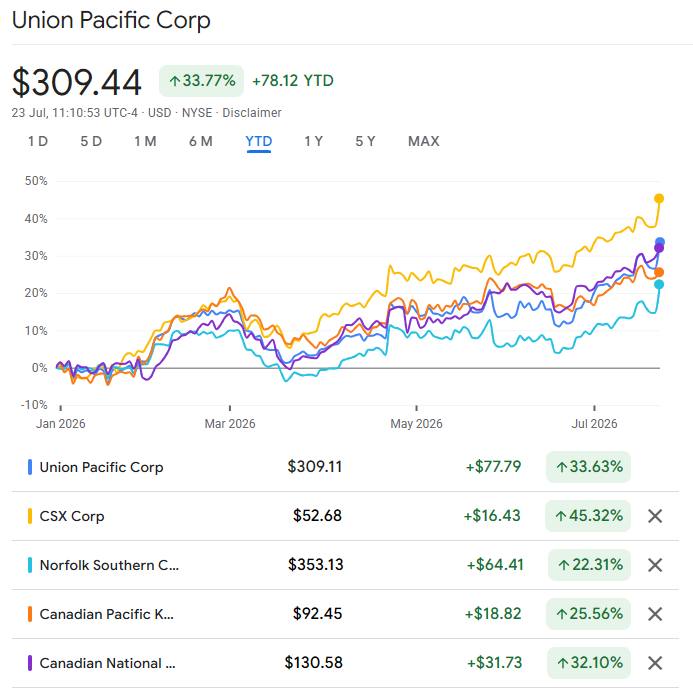Click the blue Union Pacific line endpoint

[x=659, y=242]
